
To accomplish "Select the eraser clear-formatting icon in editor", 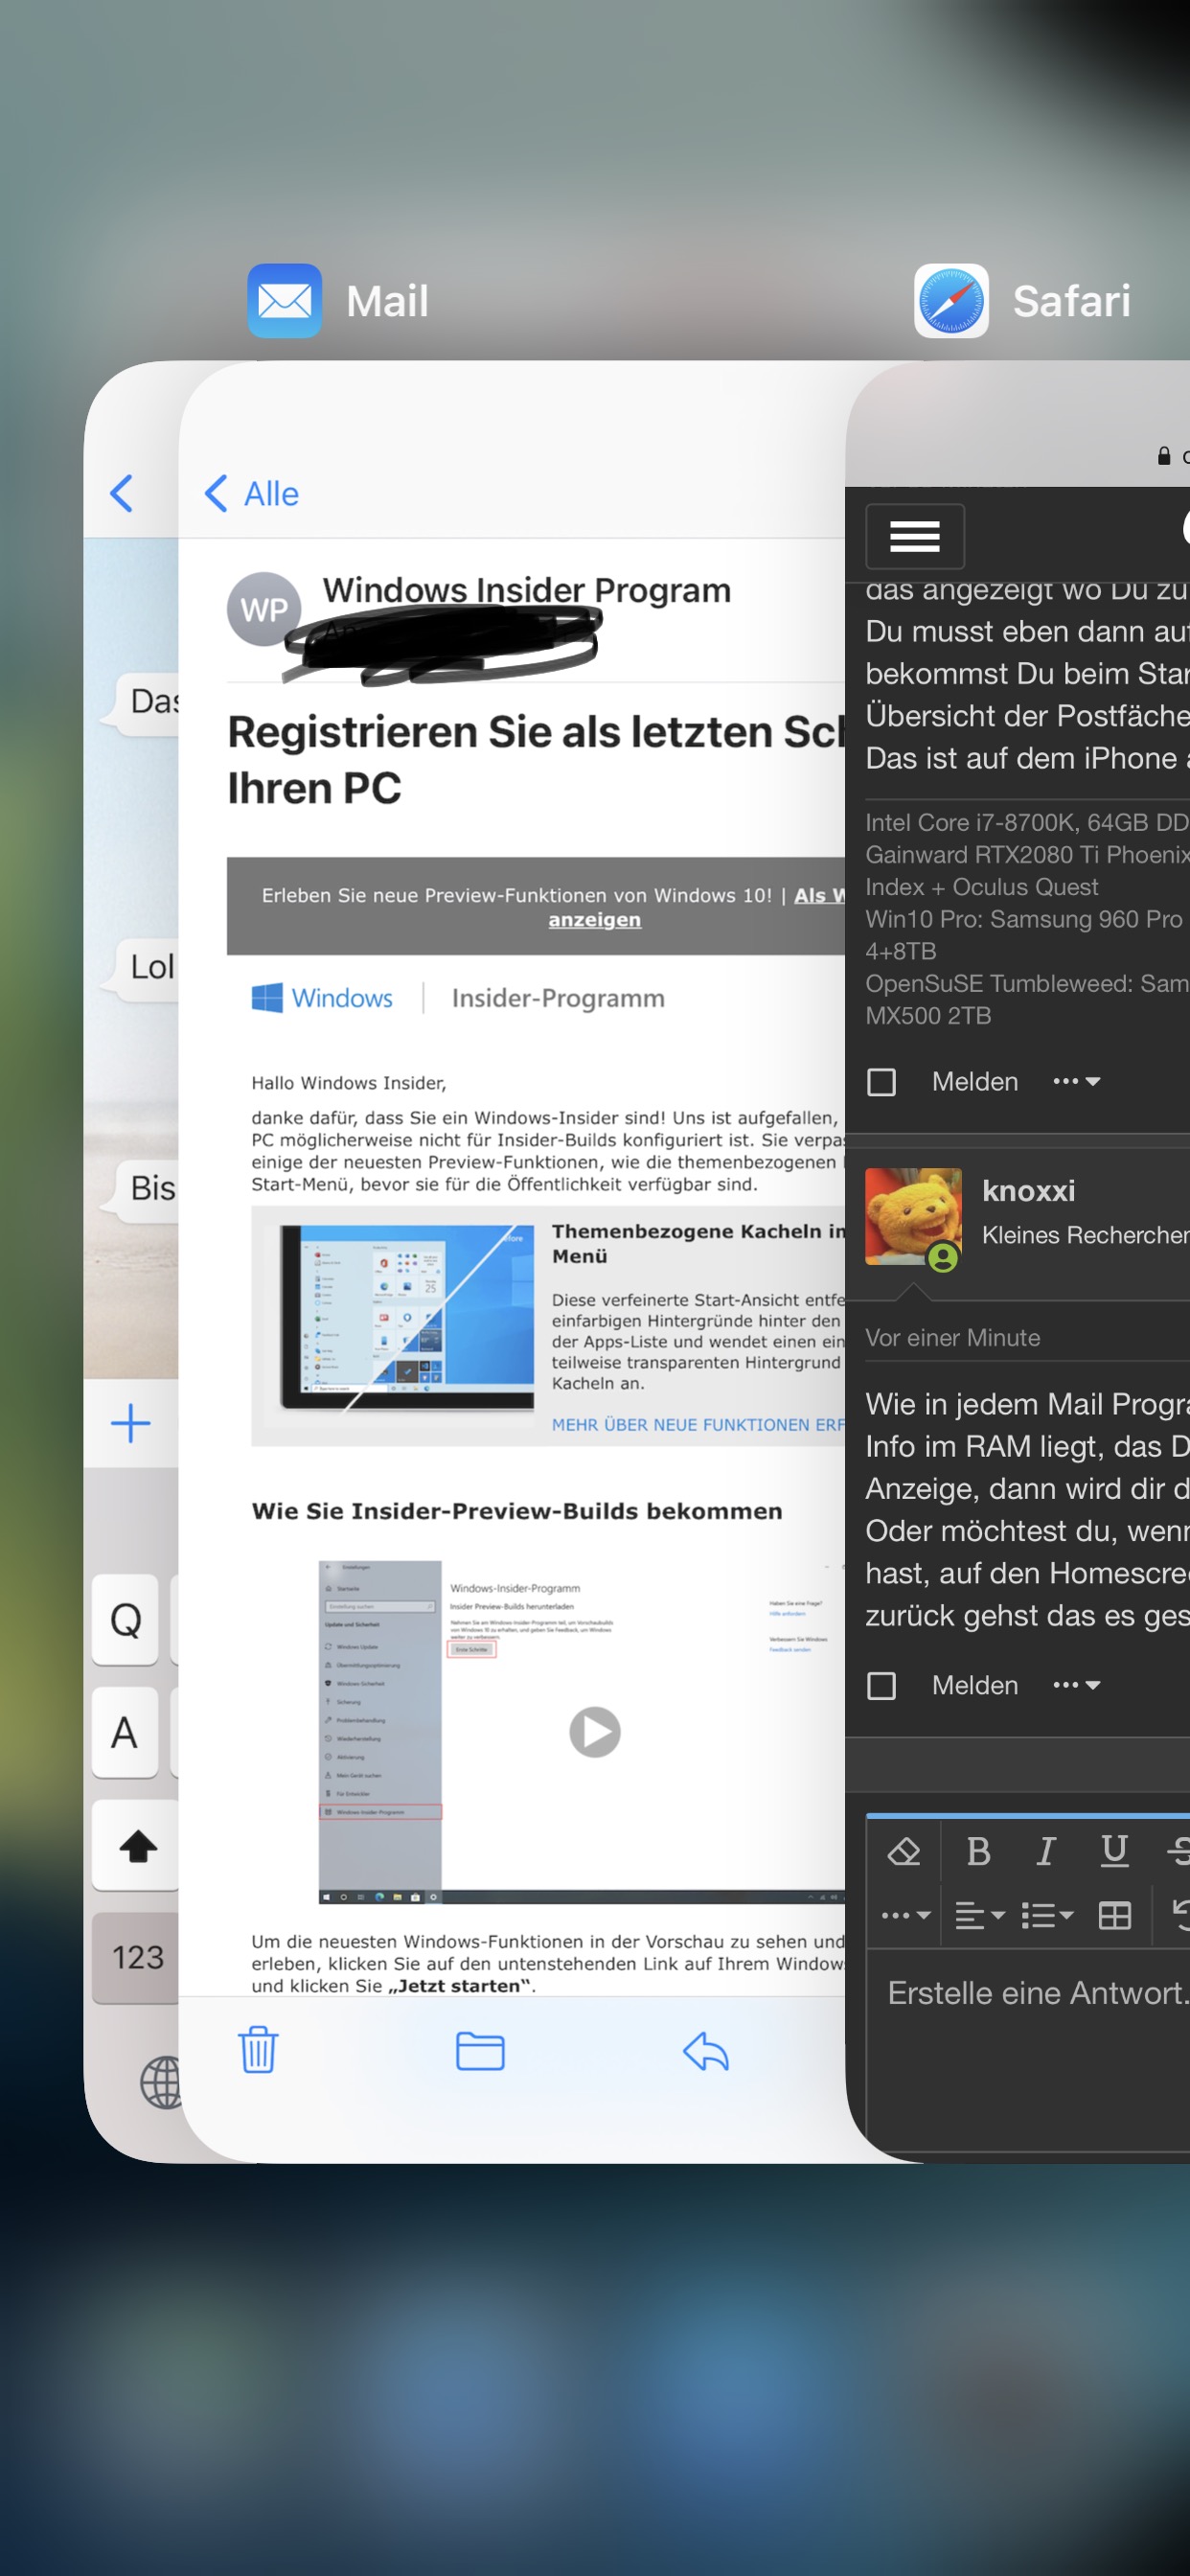I will [x=903, y=1851].
